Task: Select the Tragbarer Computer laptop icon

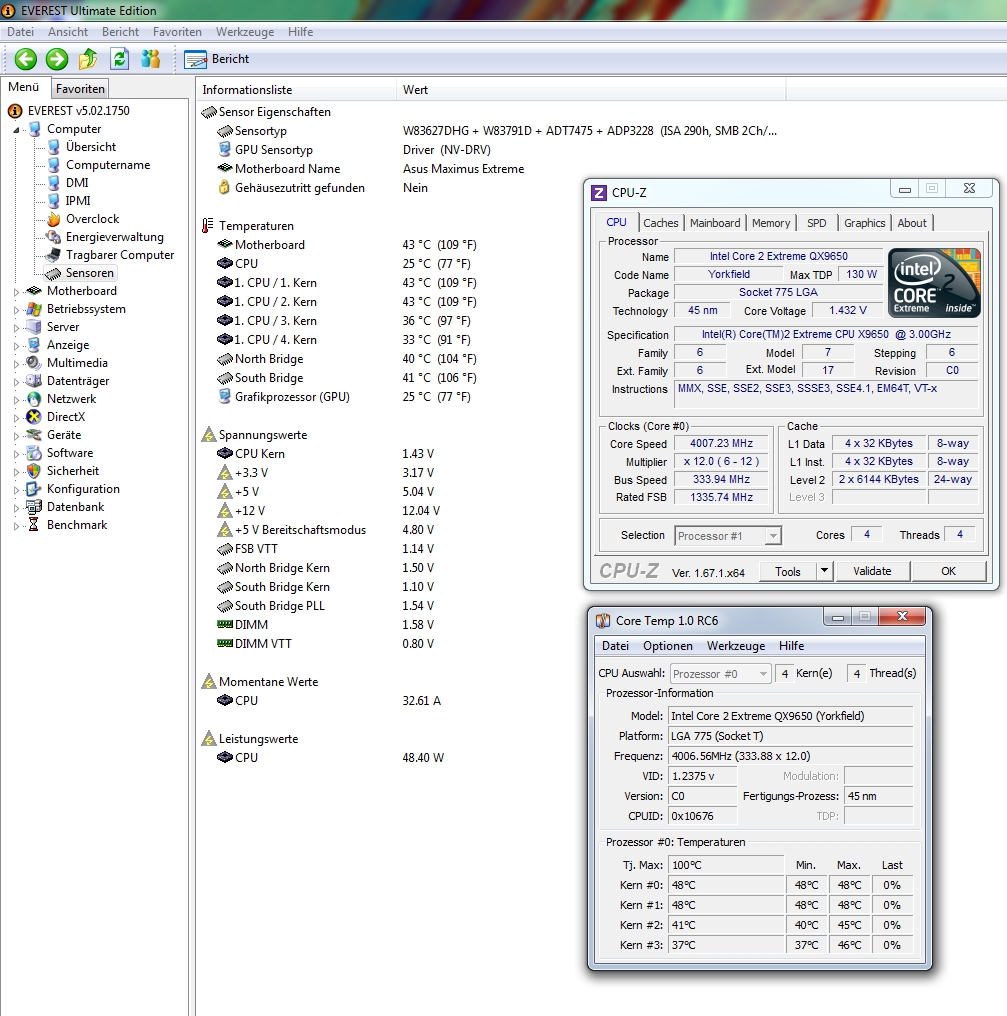Action: point(54,255)
